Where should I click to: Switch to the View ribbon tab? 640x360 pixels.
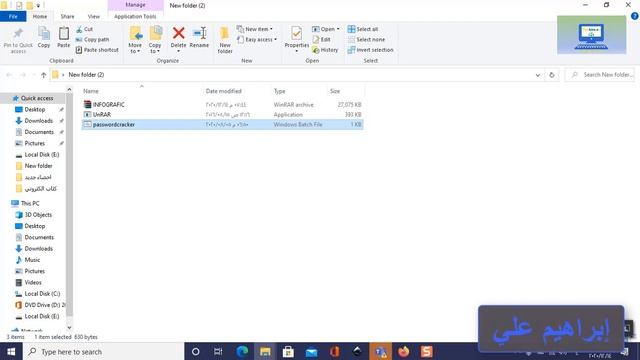93,16
